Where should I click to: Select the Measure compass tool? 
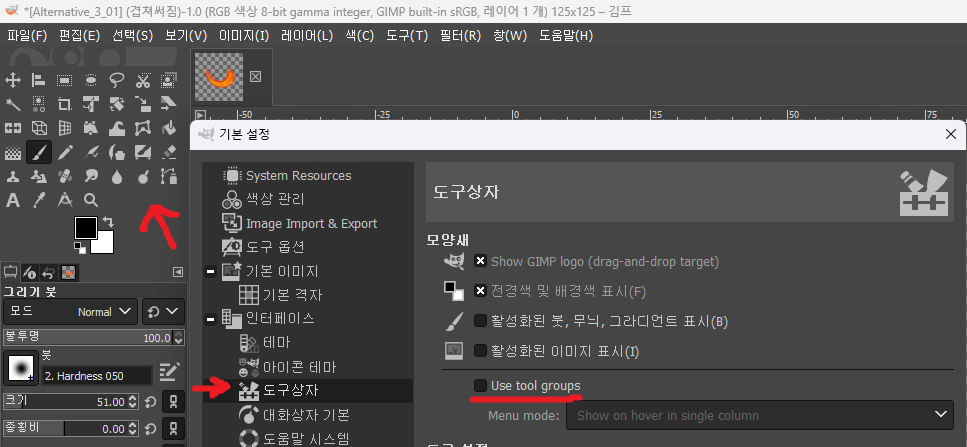pos(64,200)
